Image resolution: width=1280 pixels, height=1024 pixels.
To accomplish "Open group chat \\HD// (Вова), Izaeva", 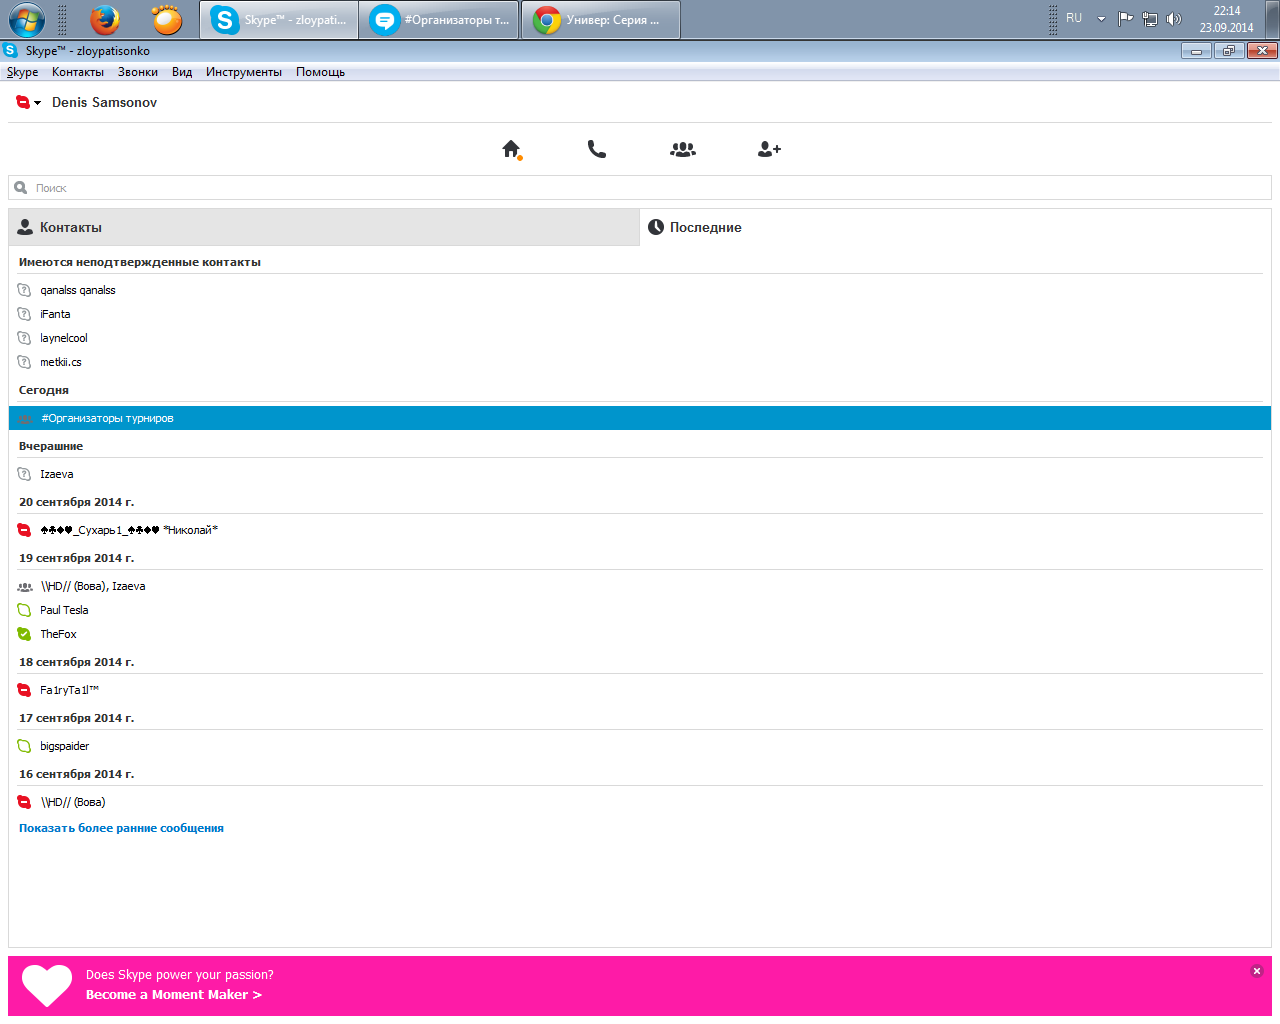I will [640, 586].
